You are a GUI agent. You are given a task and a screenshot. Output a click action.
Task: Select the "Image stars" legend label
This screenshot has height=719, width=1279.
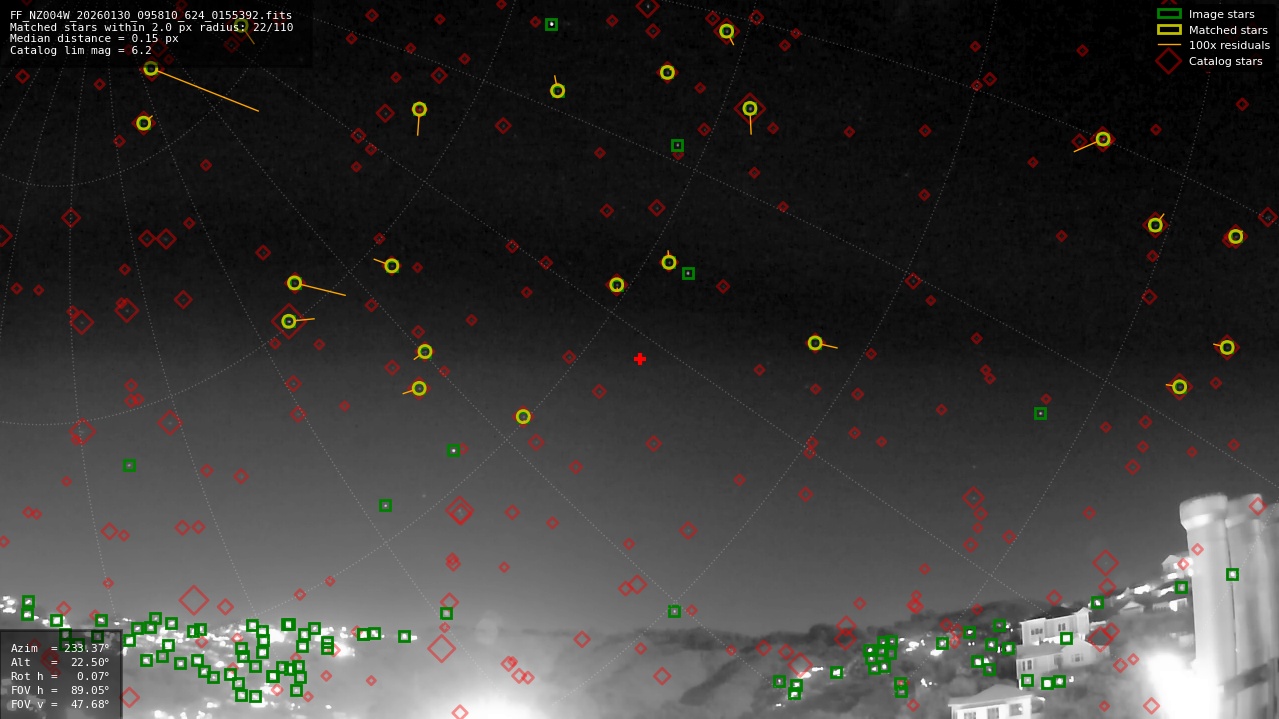1221,14
